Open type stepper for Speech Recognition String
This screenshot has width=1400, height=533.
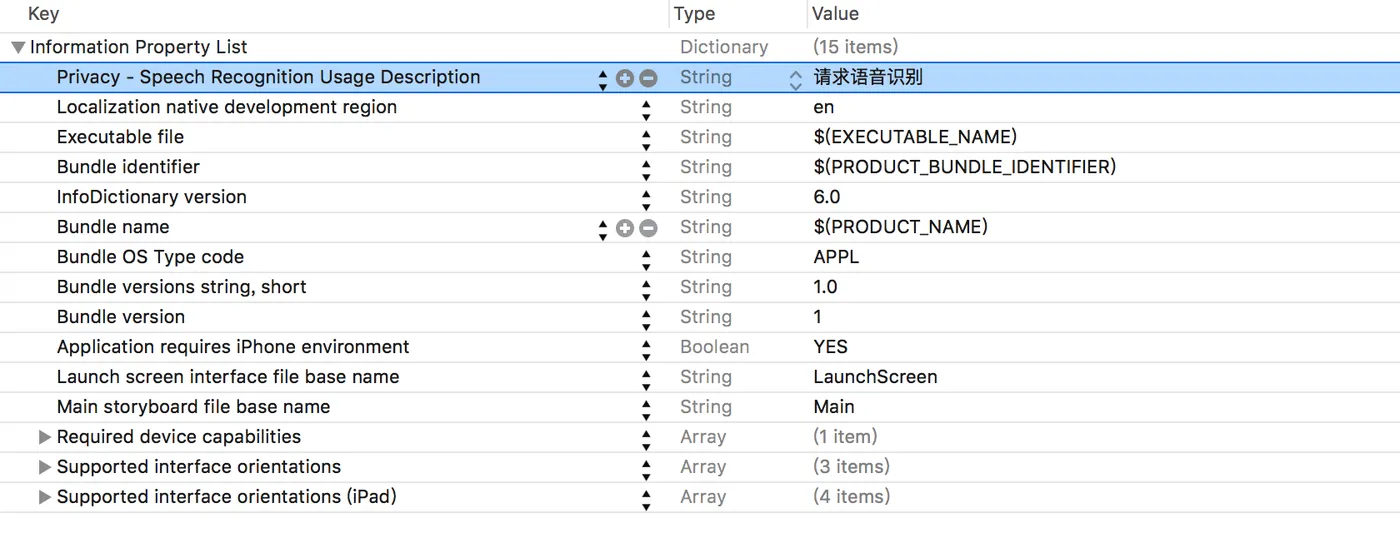(x=796, y=78)
